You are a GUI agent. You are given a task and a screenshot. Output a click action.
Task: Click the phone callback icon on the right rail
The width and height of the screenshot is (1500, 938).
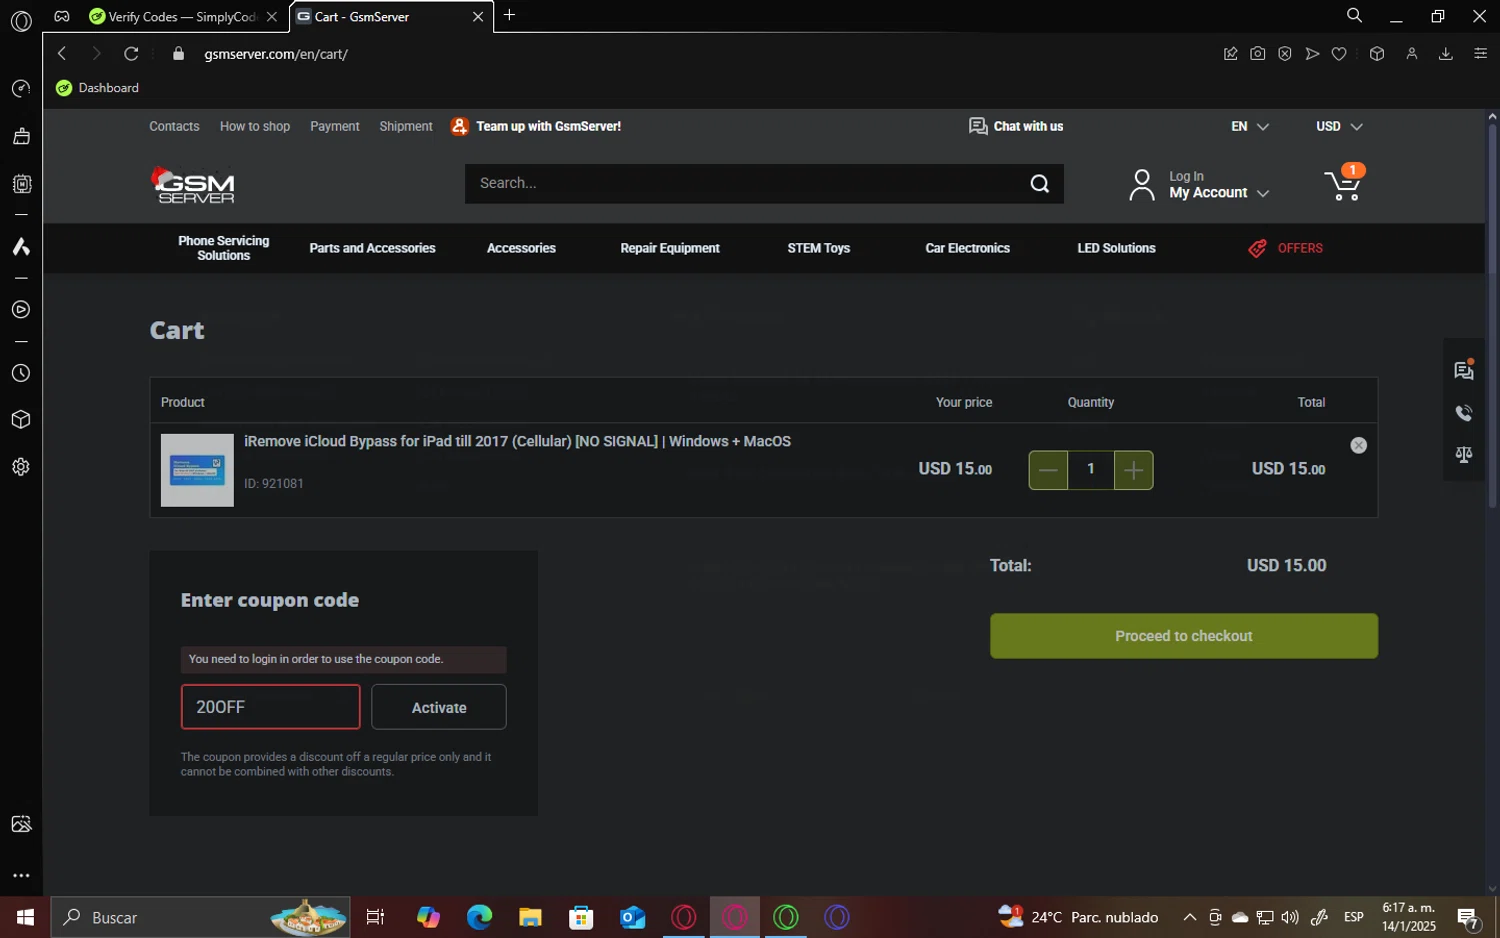pyautogui.click(x=1464, y=413)
